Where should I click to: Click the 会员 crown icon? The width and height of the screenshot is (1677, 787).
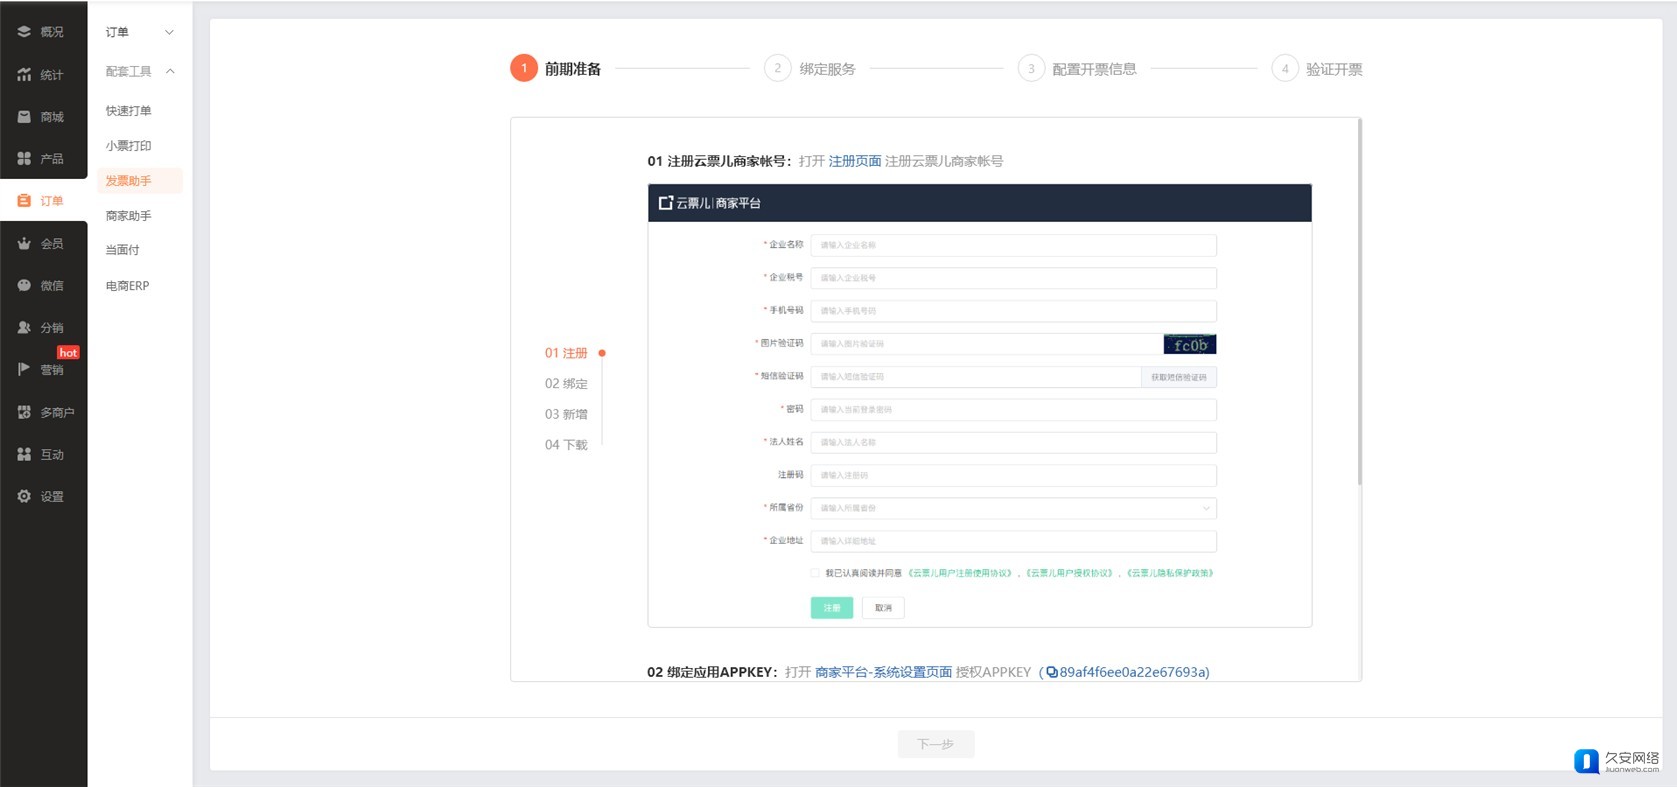[x=24, y=244]
